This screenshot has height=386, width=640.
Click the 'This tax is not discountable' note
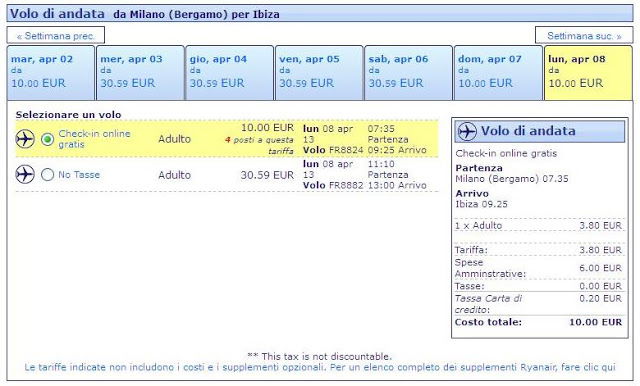click(320, 356)
